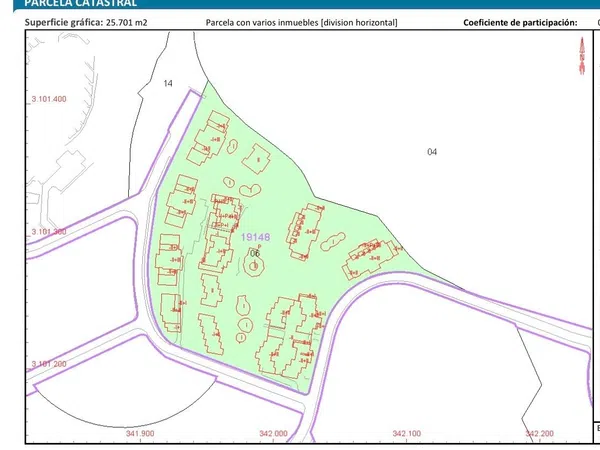Viewport: 600px width, 450px height.
Task: Click the coordinate label 3.101.400
Action: [49, 99]
